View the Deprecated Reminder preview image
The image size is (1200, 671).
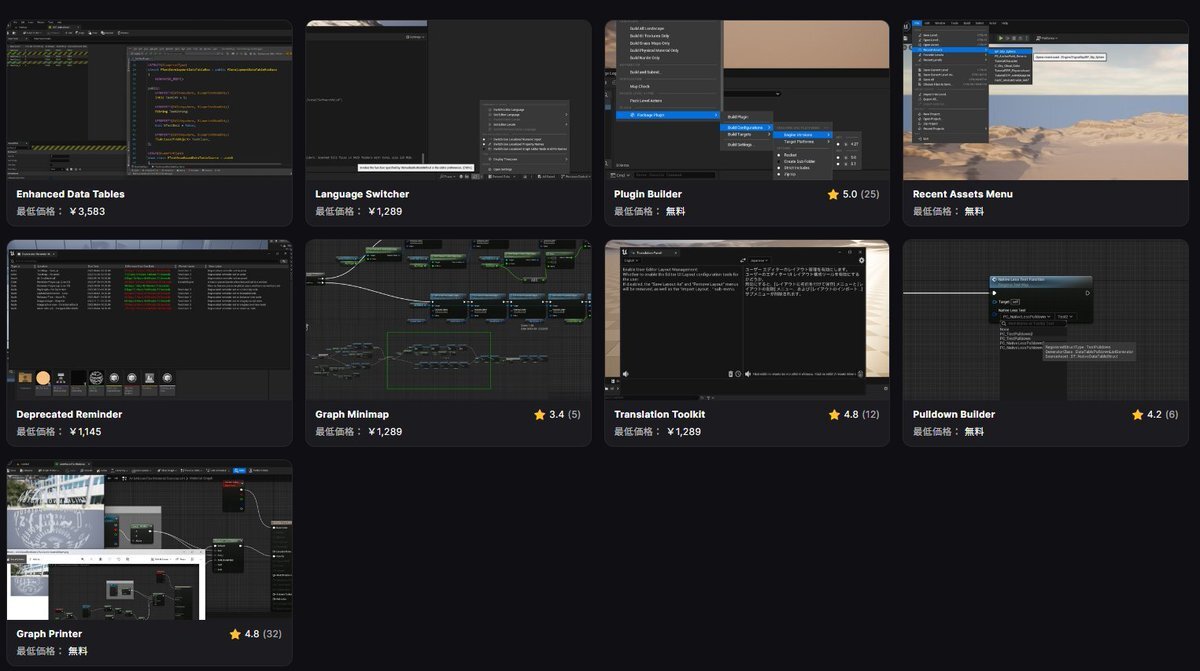[x=150, y=320]
